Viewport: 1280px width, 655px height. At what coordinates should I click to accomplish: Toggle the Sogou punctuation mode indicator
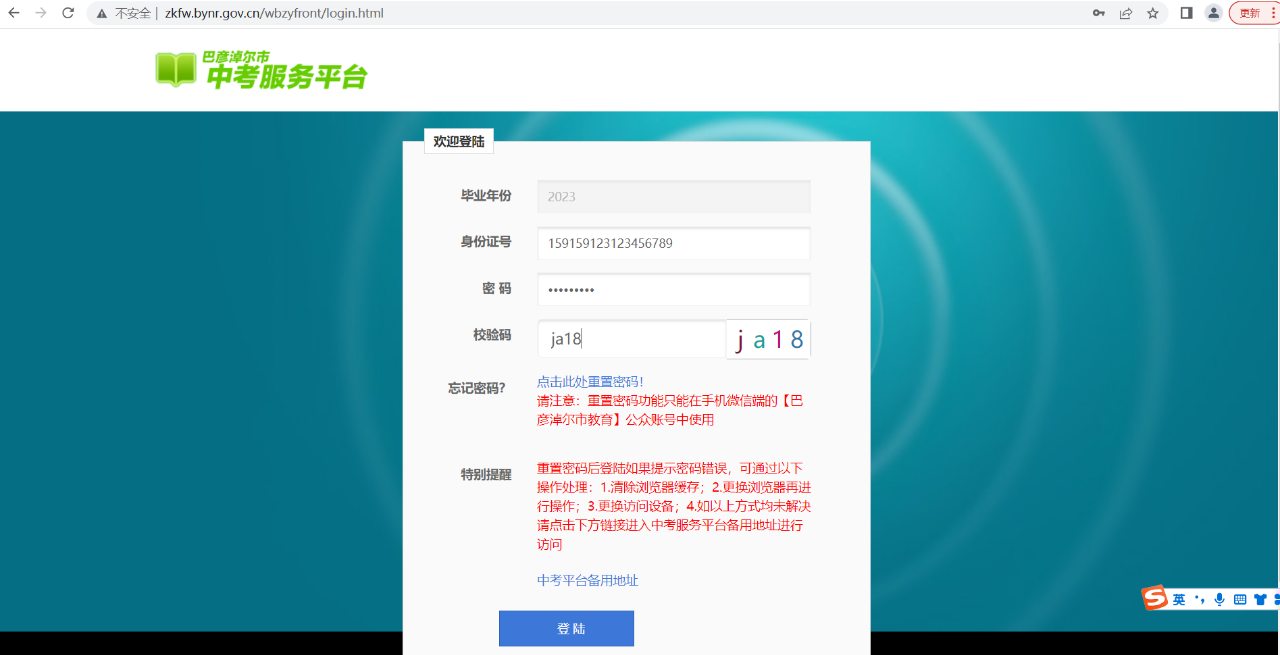coord(1199,599)
